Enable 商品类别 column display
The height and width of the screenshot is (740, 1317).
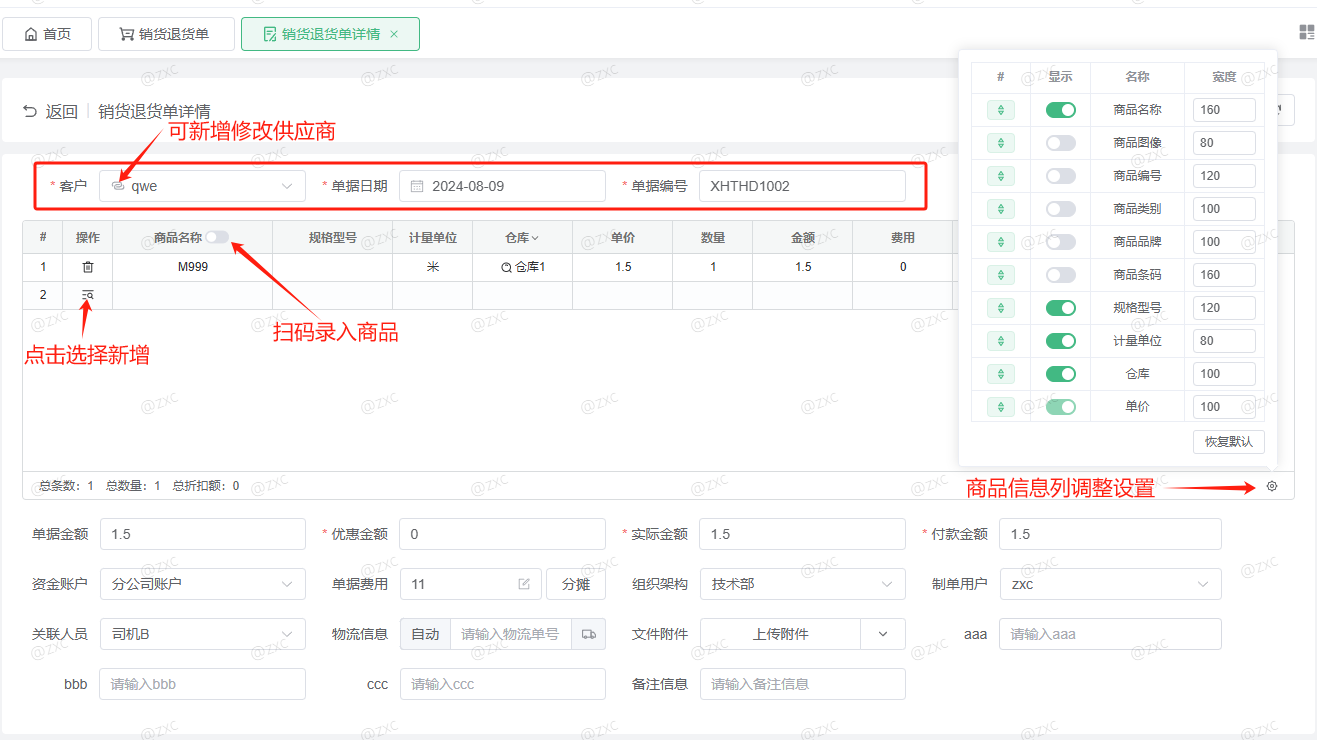point(1061,209)
